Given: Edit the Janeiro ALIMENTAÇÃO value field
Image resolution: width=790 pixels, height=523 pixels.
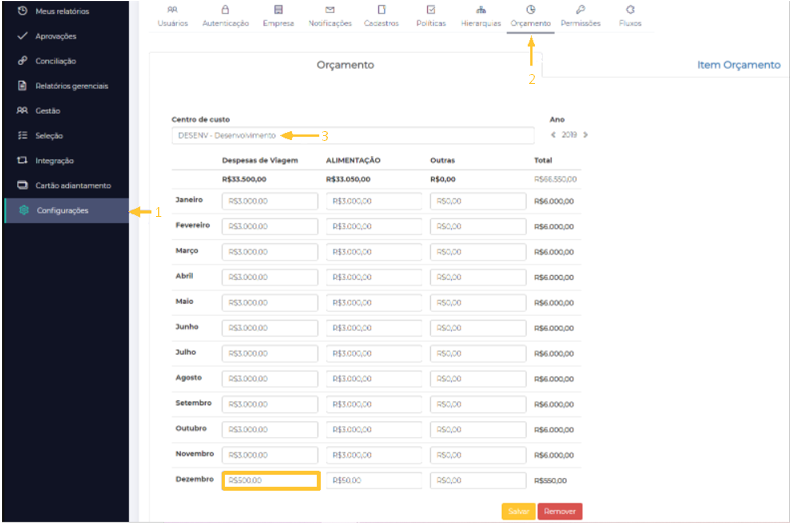Looking at the screenshot, I should point(374,201).
